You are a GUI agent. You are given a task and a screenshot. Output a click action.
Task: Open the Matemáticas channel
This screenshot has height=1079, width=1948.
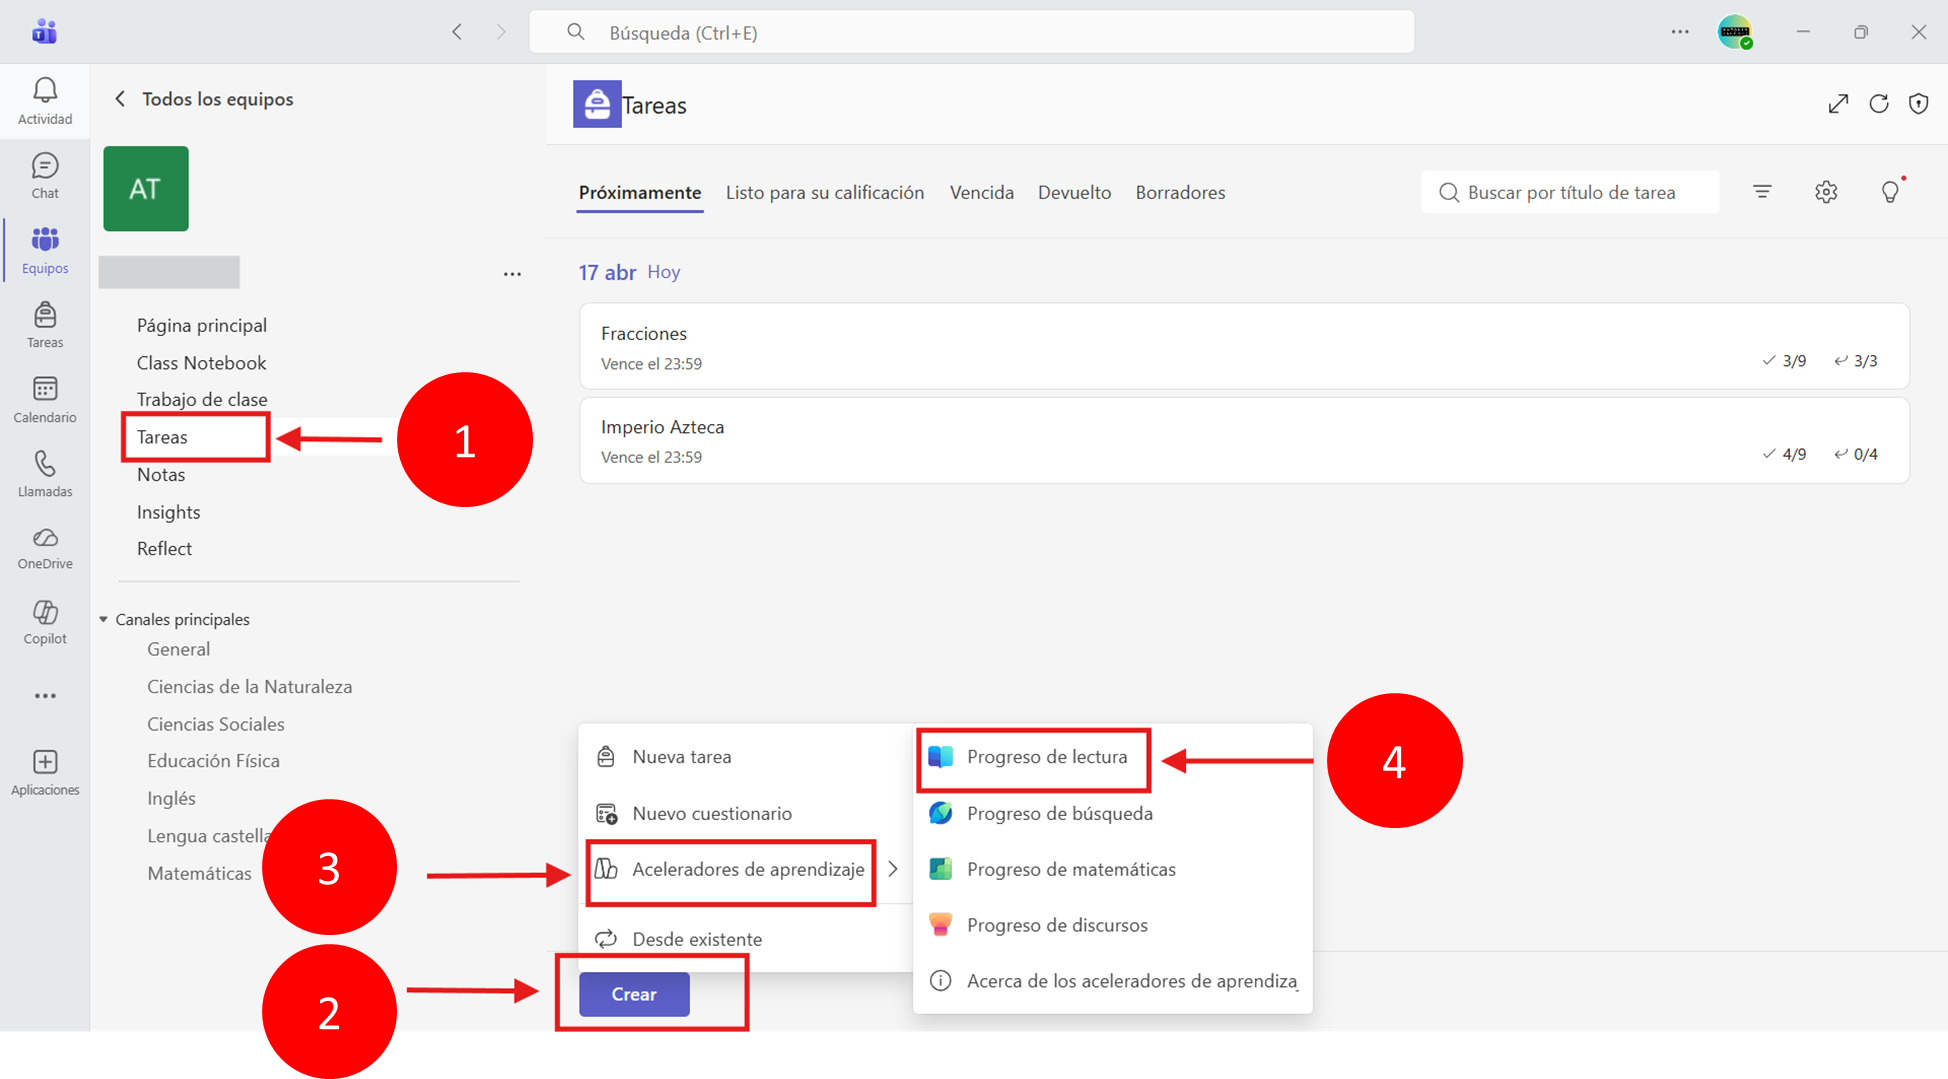click(x=200, y=873)
